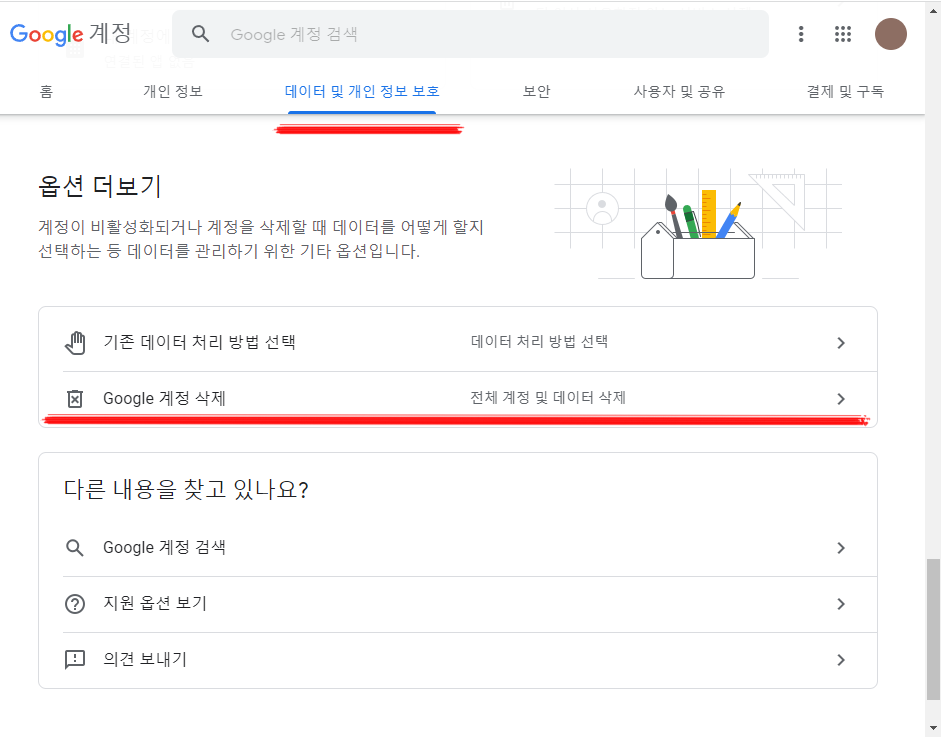The width and height of the screenshot is (941, 737).
Task: Click the feedback icon for 의견 보내기
Action: click(x=75, y=660)
